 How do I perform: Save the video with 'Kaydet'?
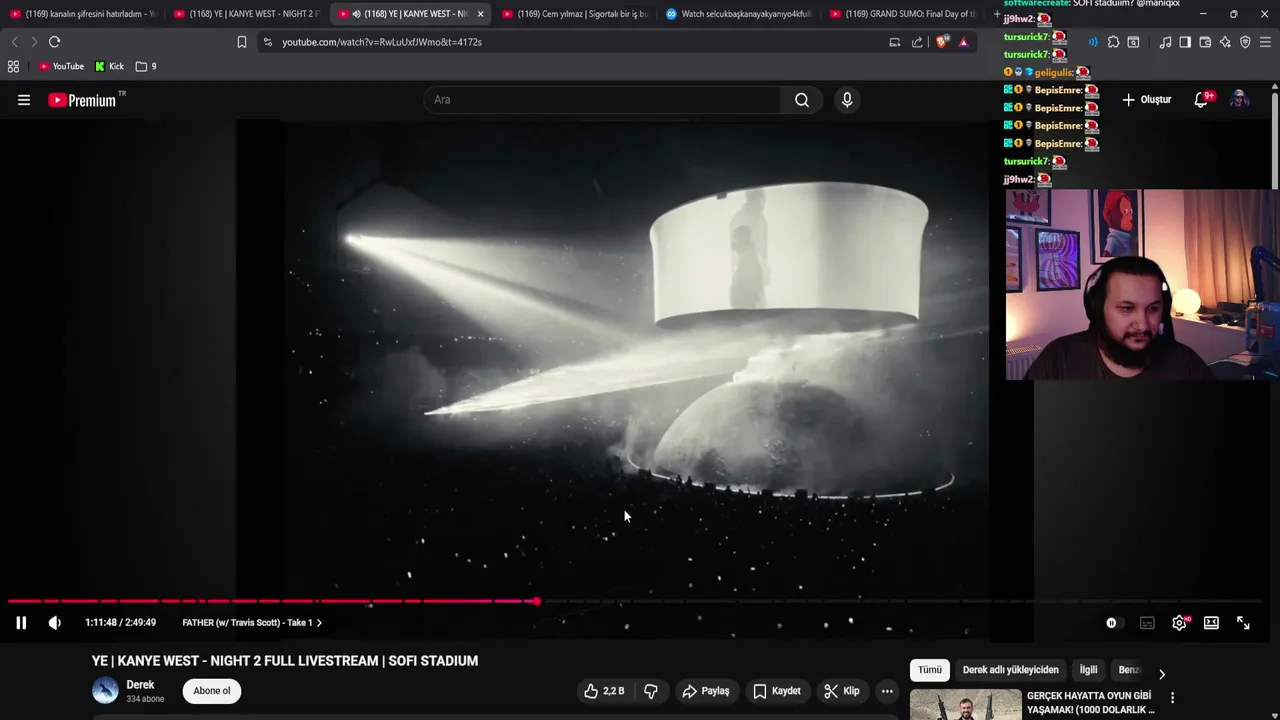click(x=777, y=691)
